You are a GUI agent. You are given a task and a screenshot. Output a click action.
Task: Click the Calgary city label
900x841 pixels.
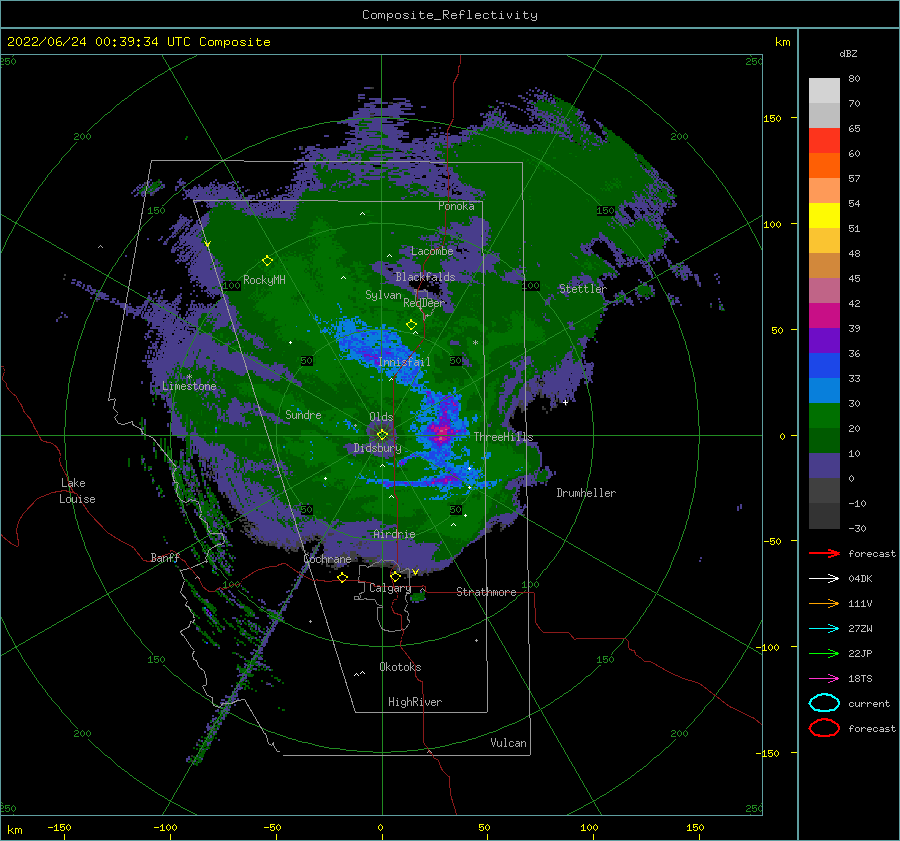[x=390, y=588]
